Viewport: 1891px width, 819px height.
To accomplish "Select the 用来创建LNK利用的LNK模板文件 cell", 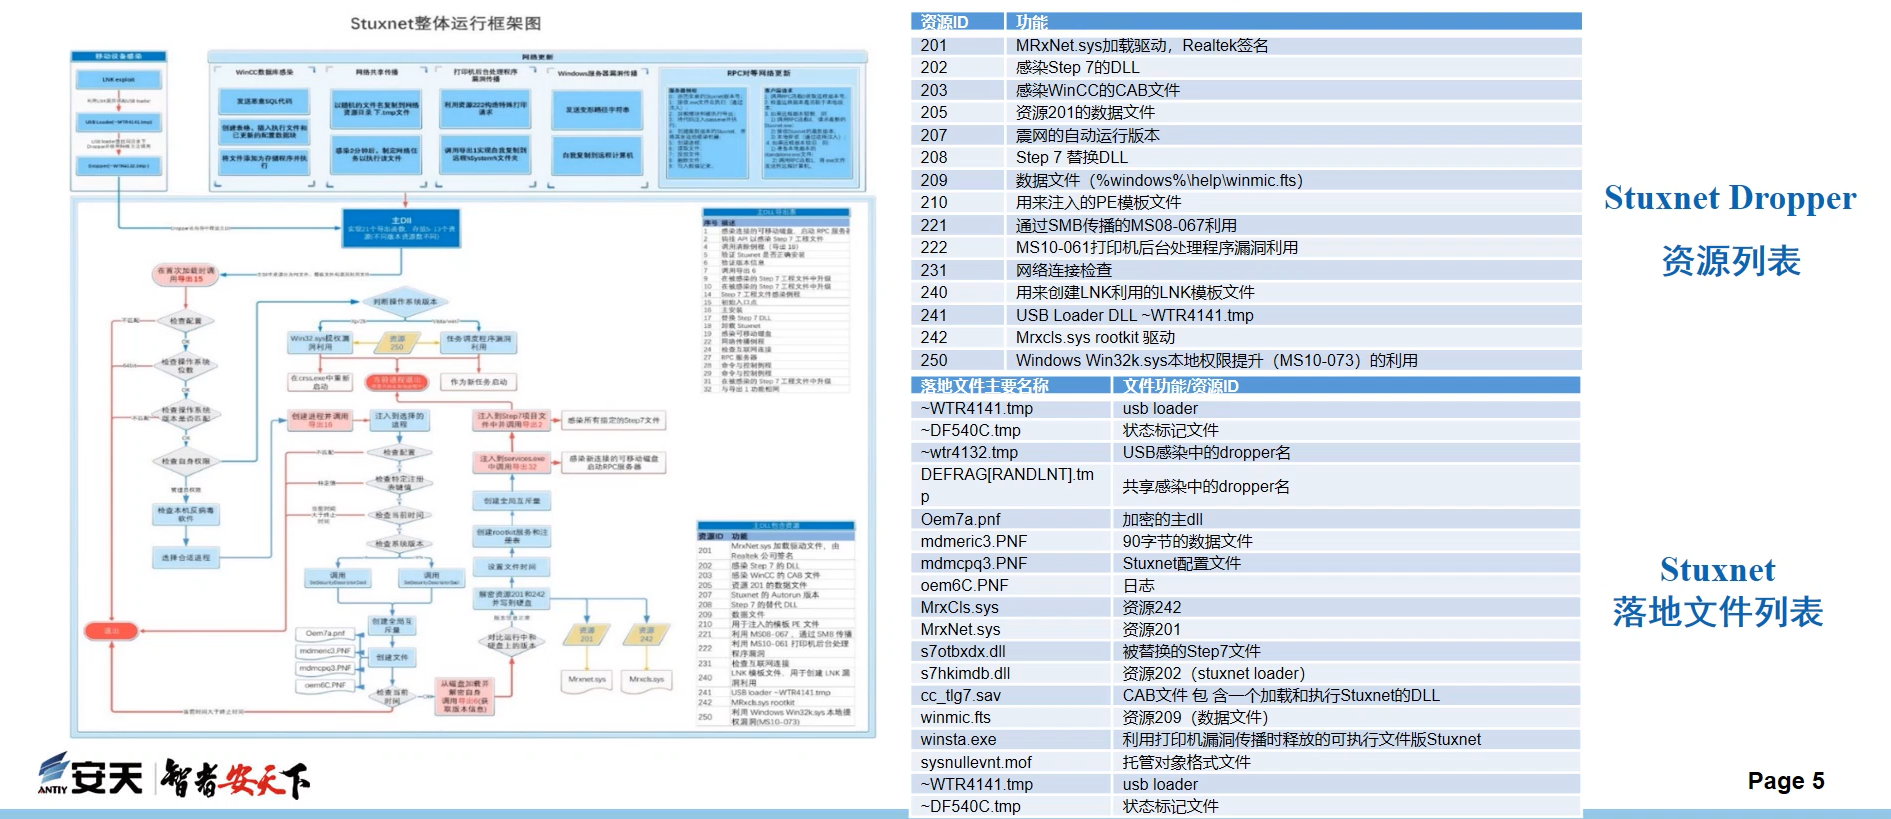I will click(x=1294, y=292).
